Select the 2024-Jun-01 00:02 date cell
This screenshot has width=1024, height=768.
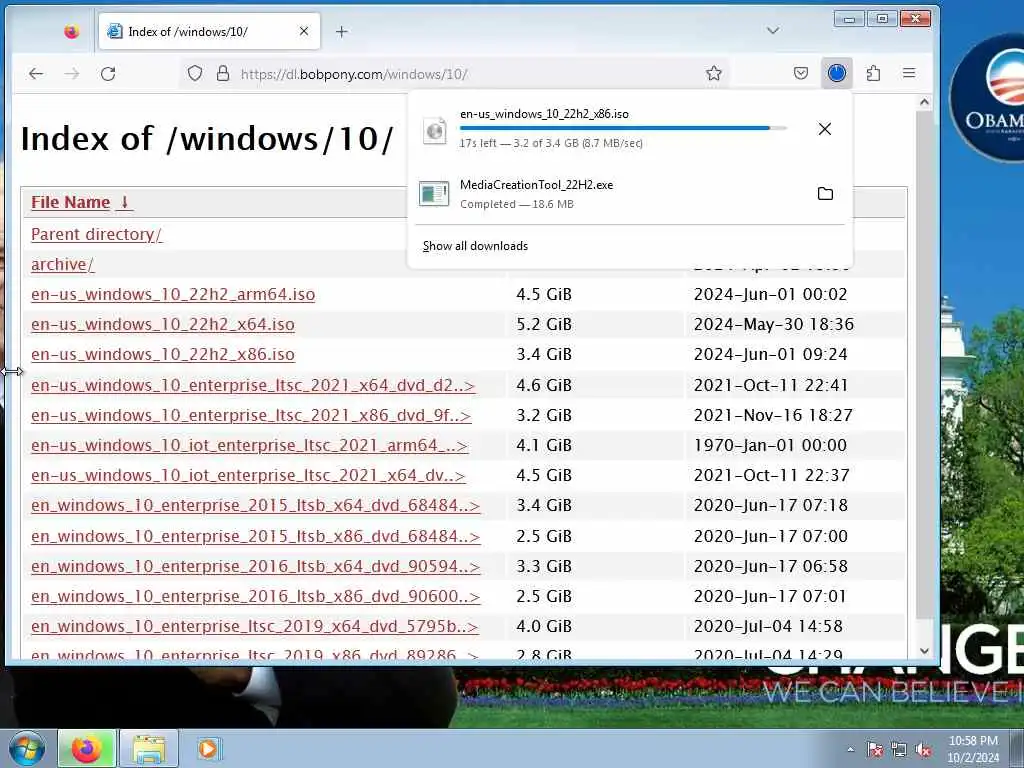(x=771, y=295)
